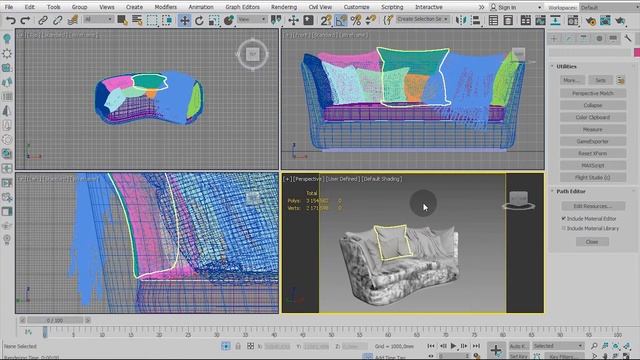Viewport: 640px width, 360px height.
Task: Open the Selected key filter dropdown
Action: [x=558, y=346]
